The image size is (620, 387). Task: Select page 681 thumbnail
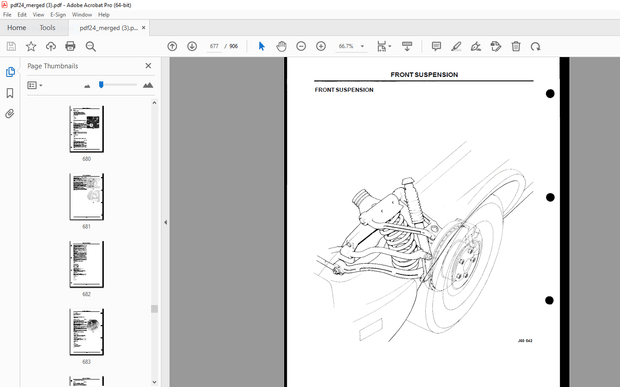point(87,197)
